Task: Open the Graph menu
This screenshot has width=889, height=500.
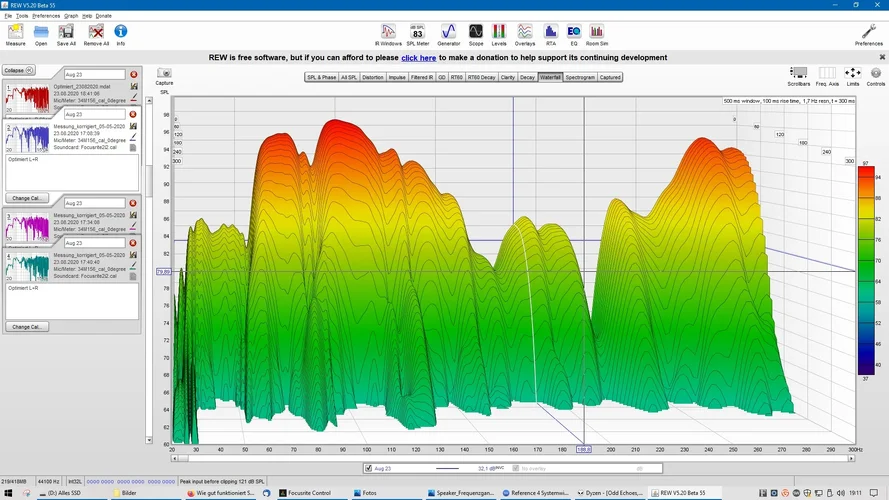Action: click(71, 16)
